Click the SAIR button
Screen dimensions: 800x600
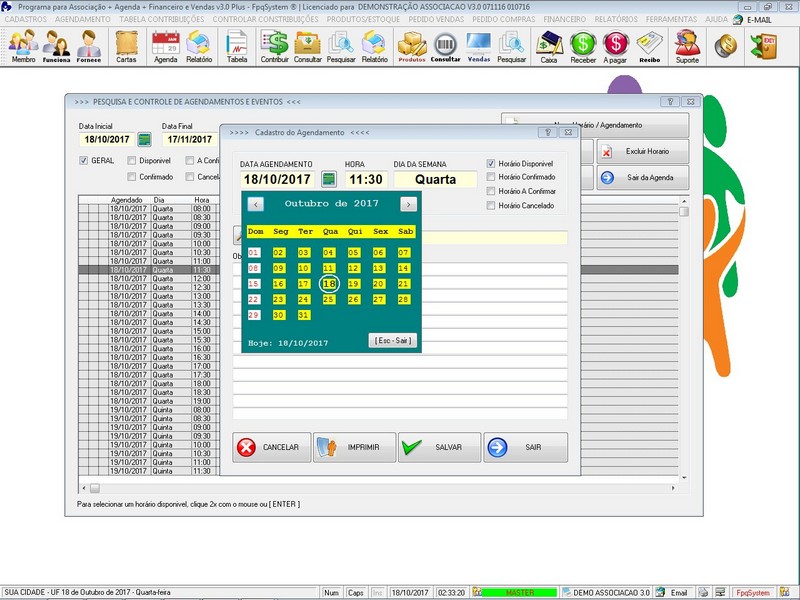526,447
